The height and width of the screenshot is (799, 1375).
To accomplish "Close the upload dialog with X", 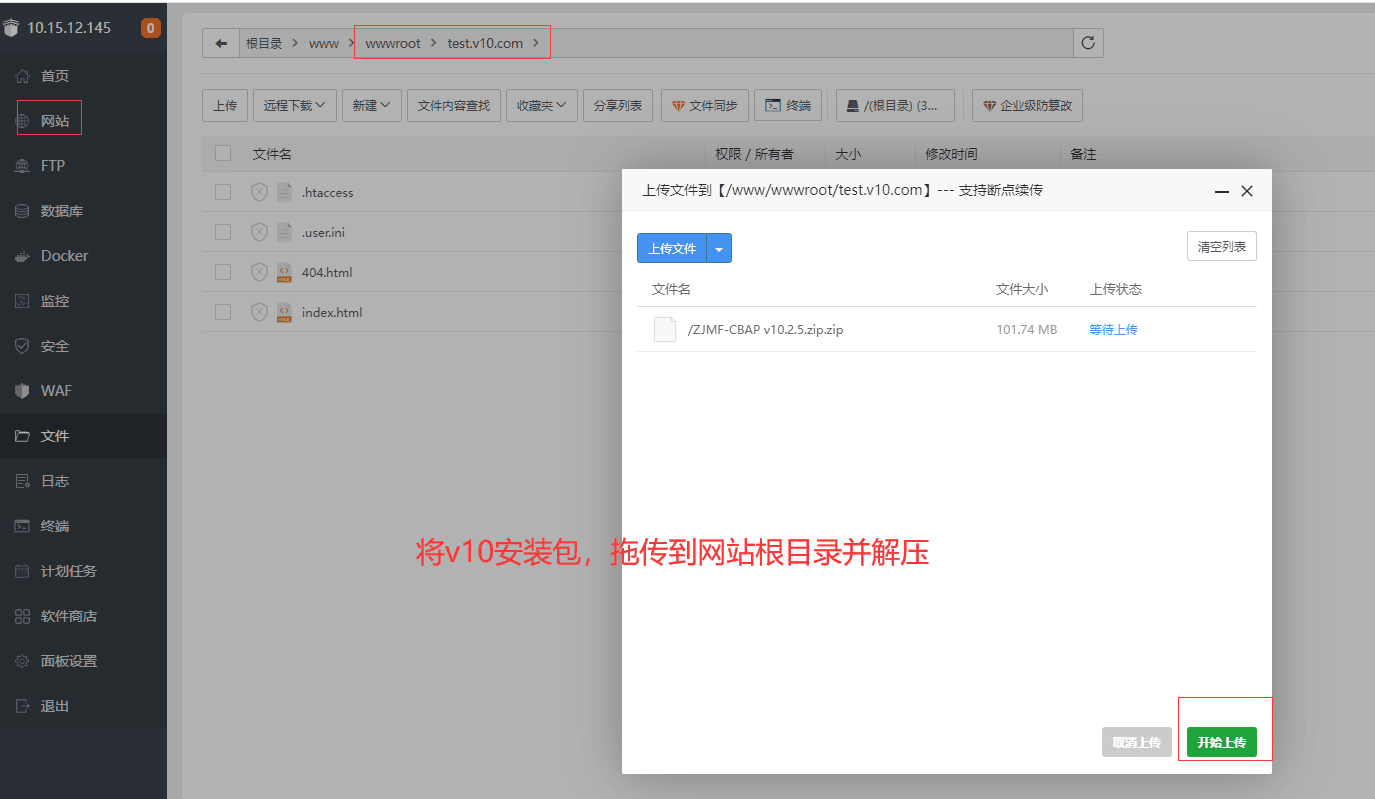I will click(x=1247, y=191).
